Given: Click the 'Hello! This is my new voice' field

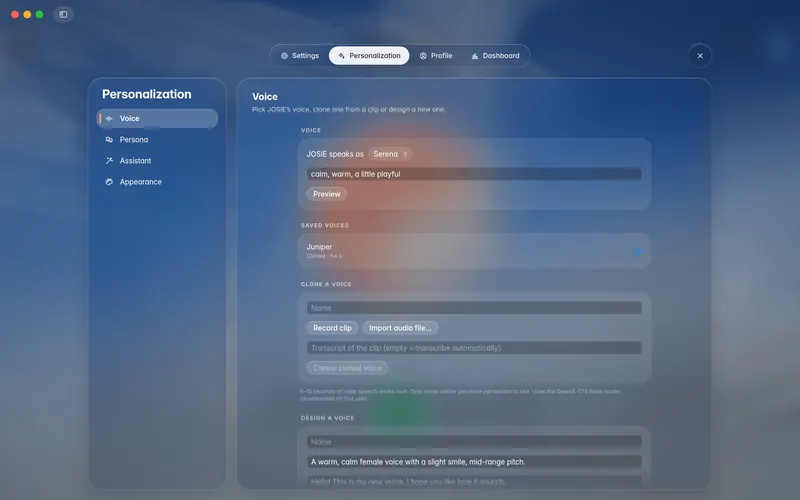Looking at the screenshot, I should (474, 481).
